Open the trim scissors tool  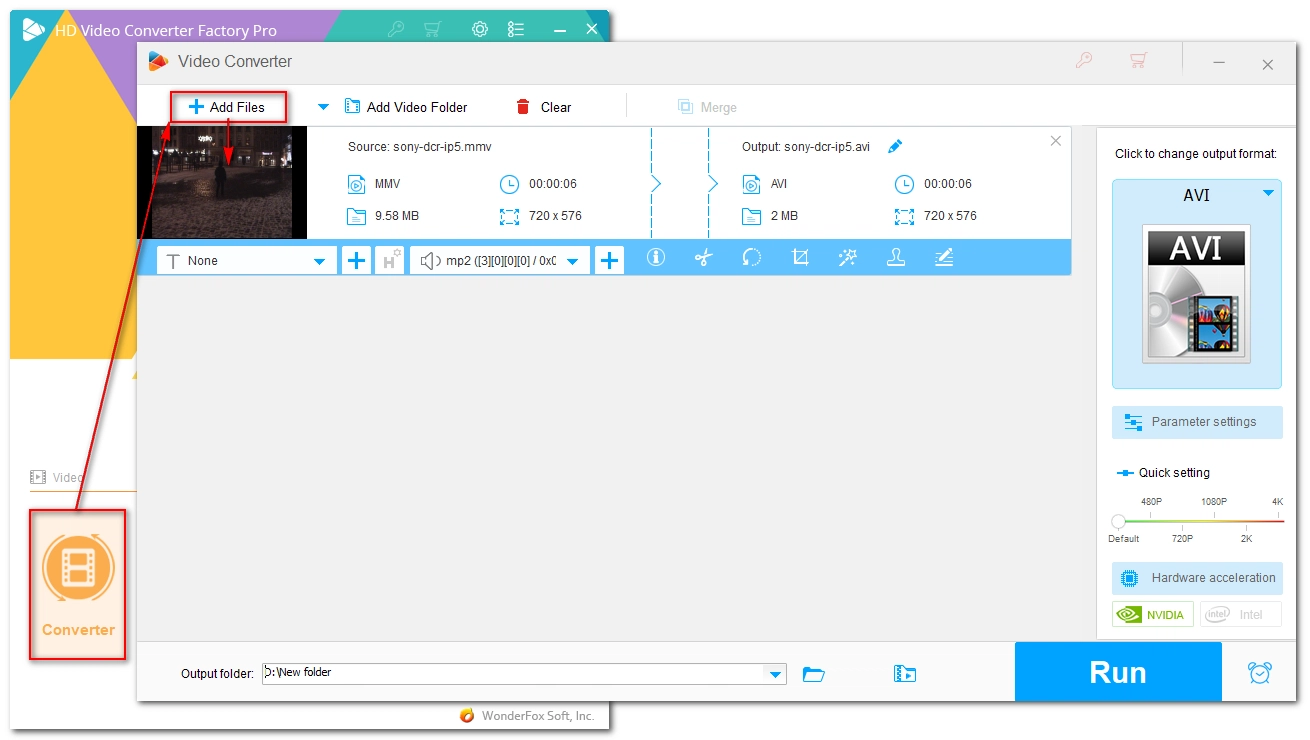[704, 258]
